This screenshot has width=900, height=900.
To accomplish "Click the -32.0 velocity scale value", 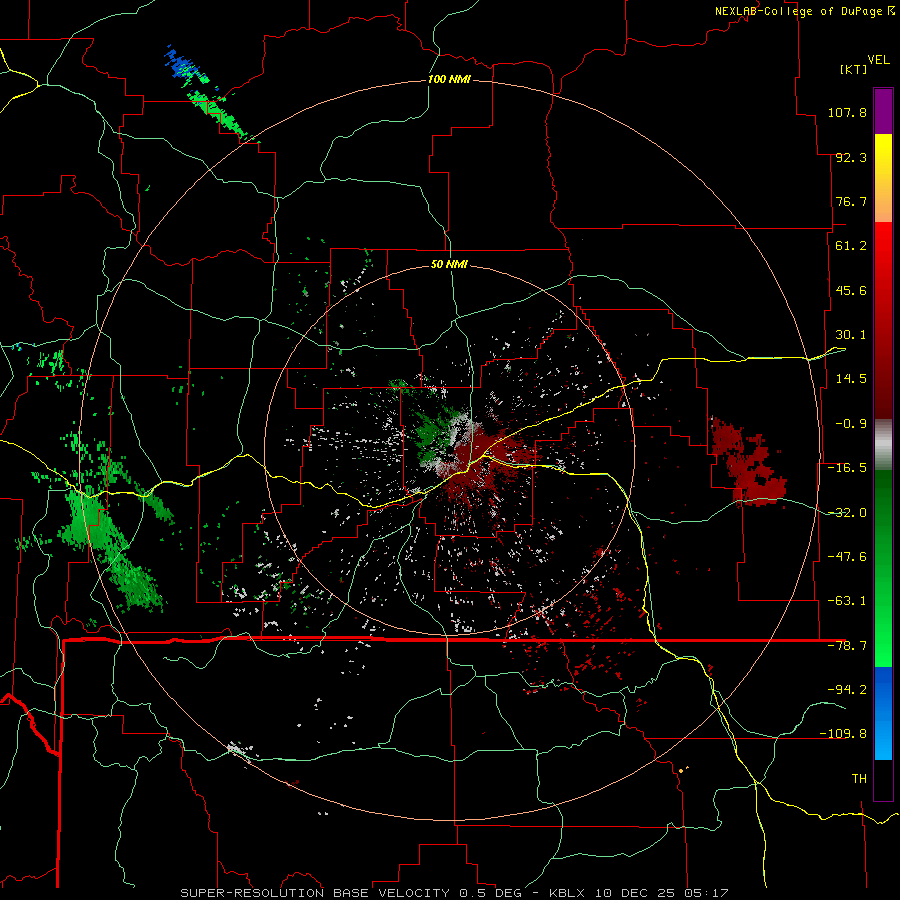I will pyautogui.click(x=847, y=513).
